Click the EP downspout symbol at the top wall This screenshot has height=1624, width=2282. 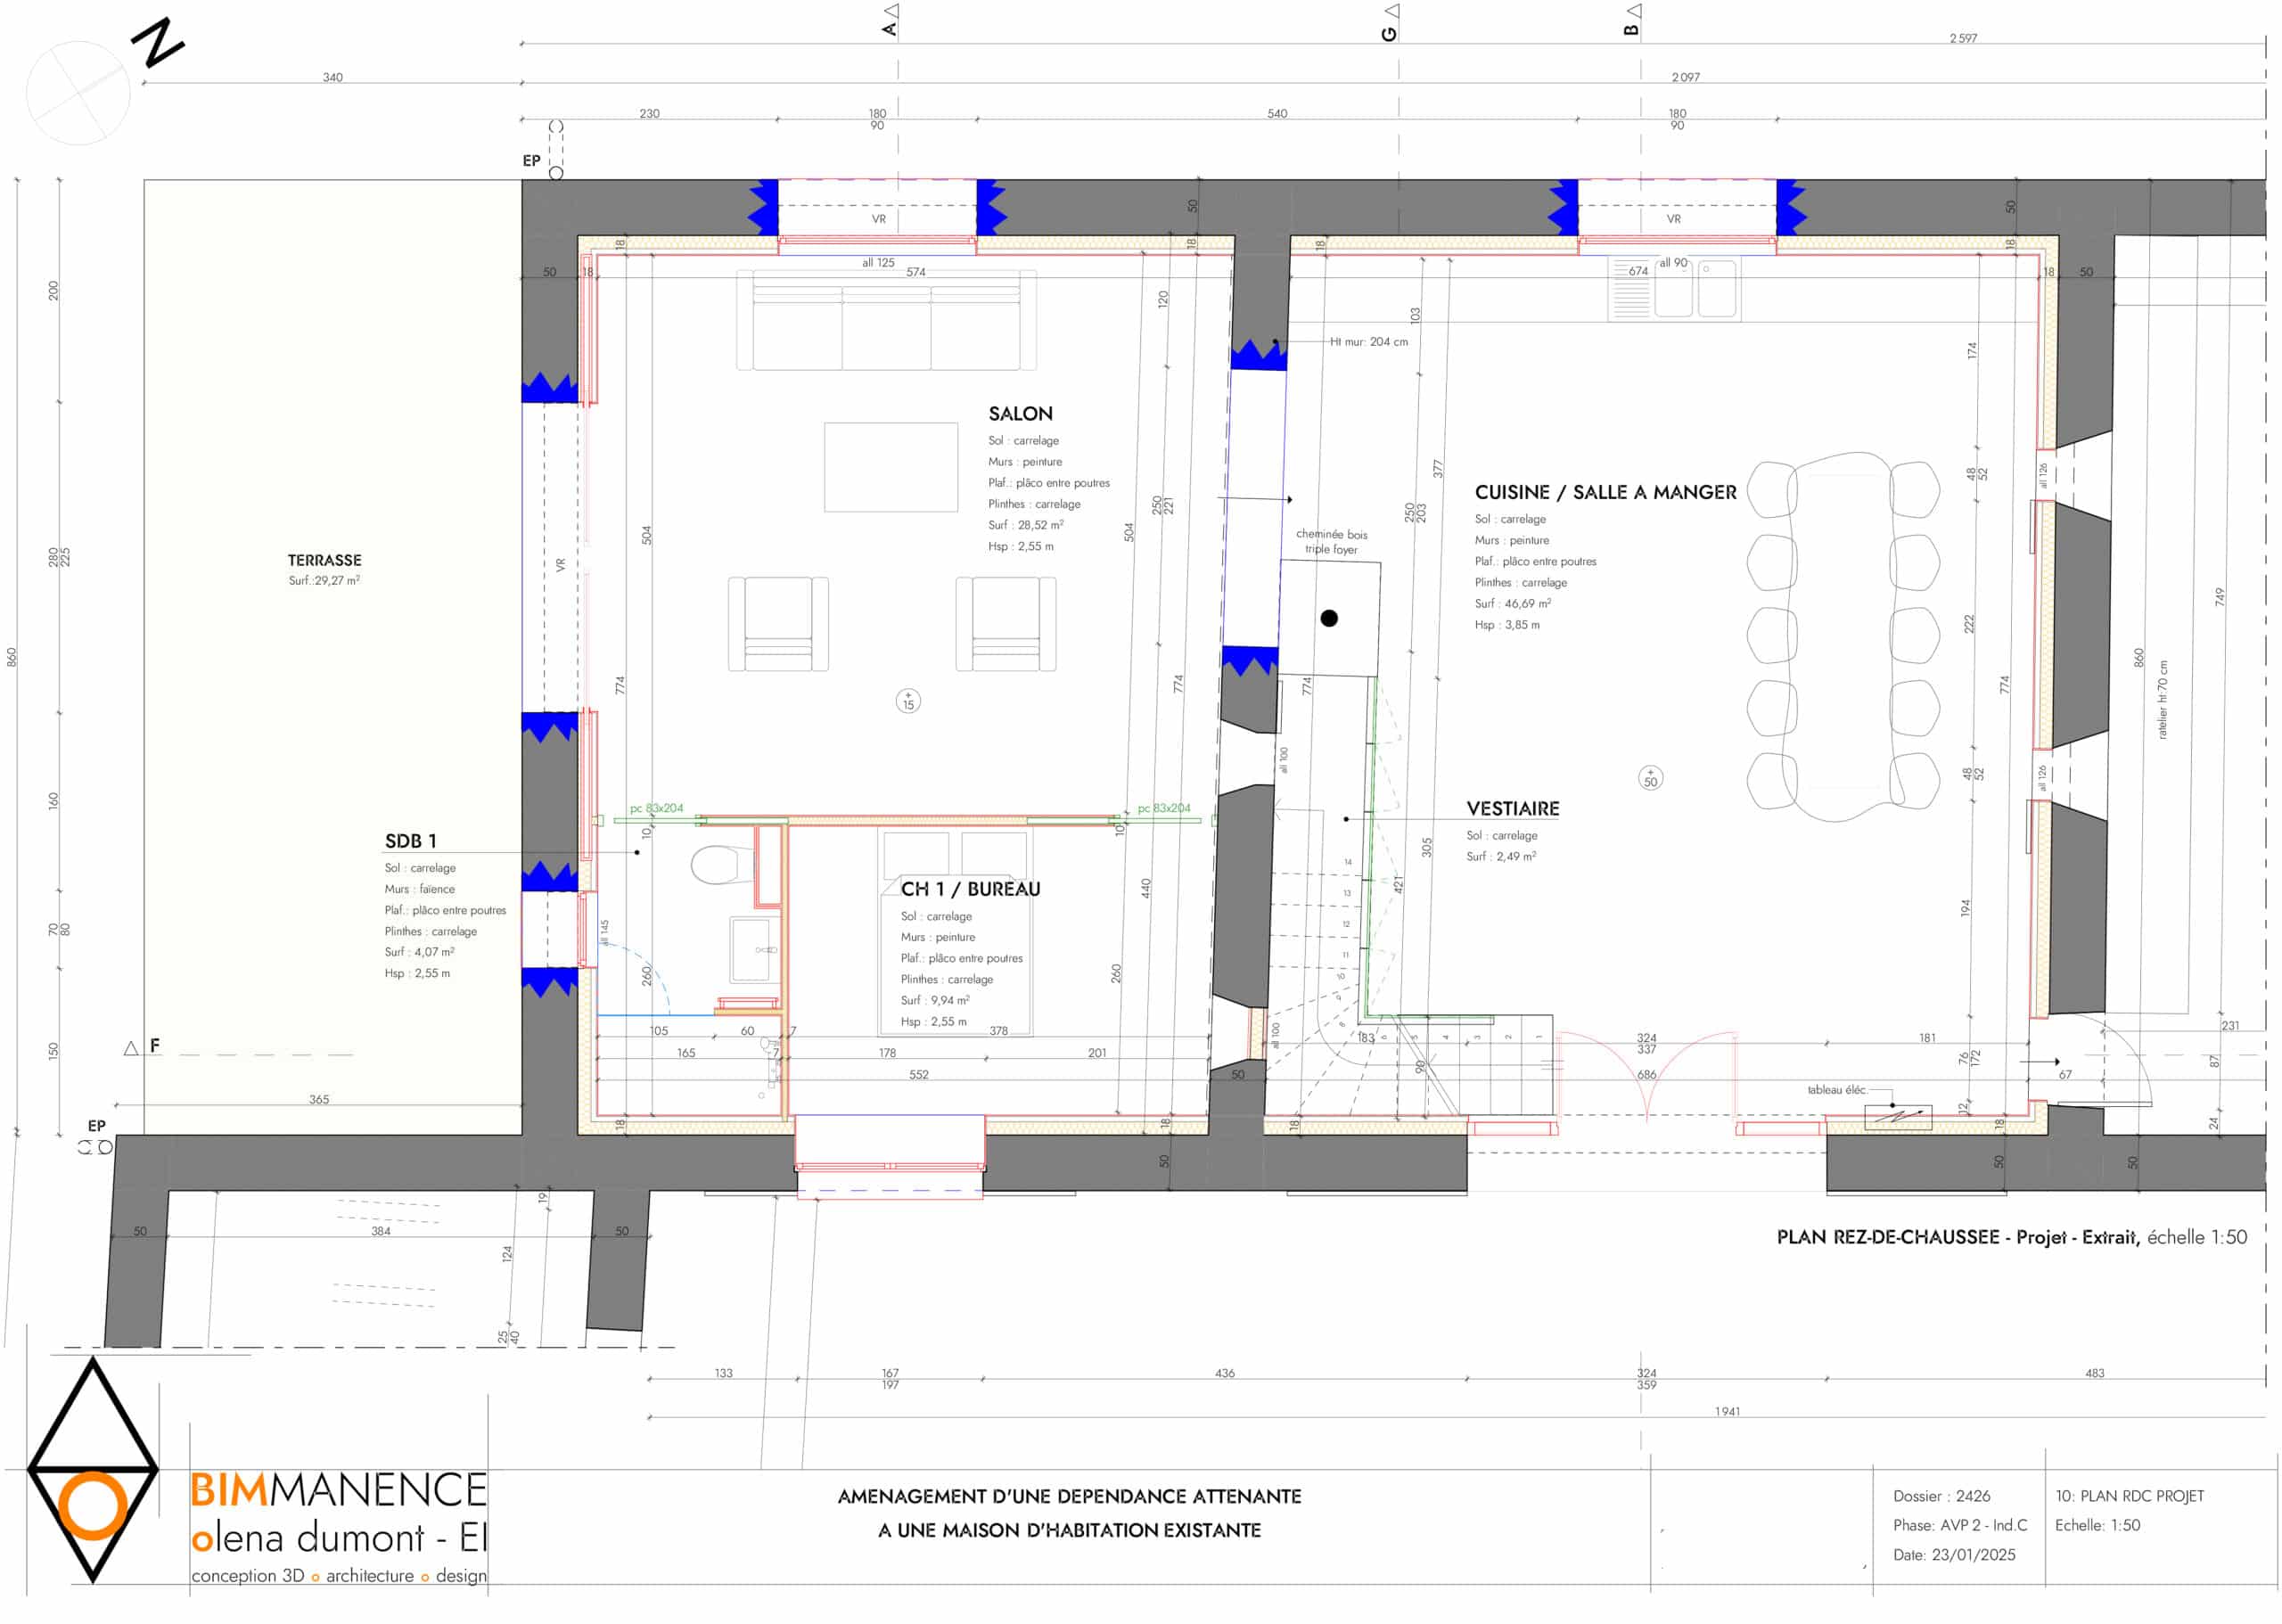(556, 150)
